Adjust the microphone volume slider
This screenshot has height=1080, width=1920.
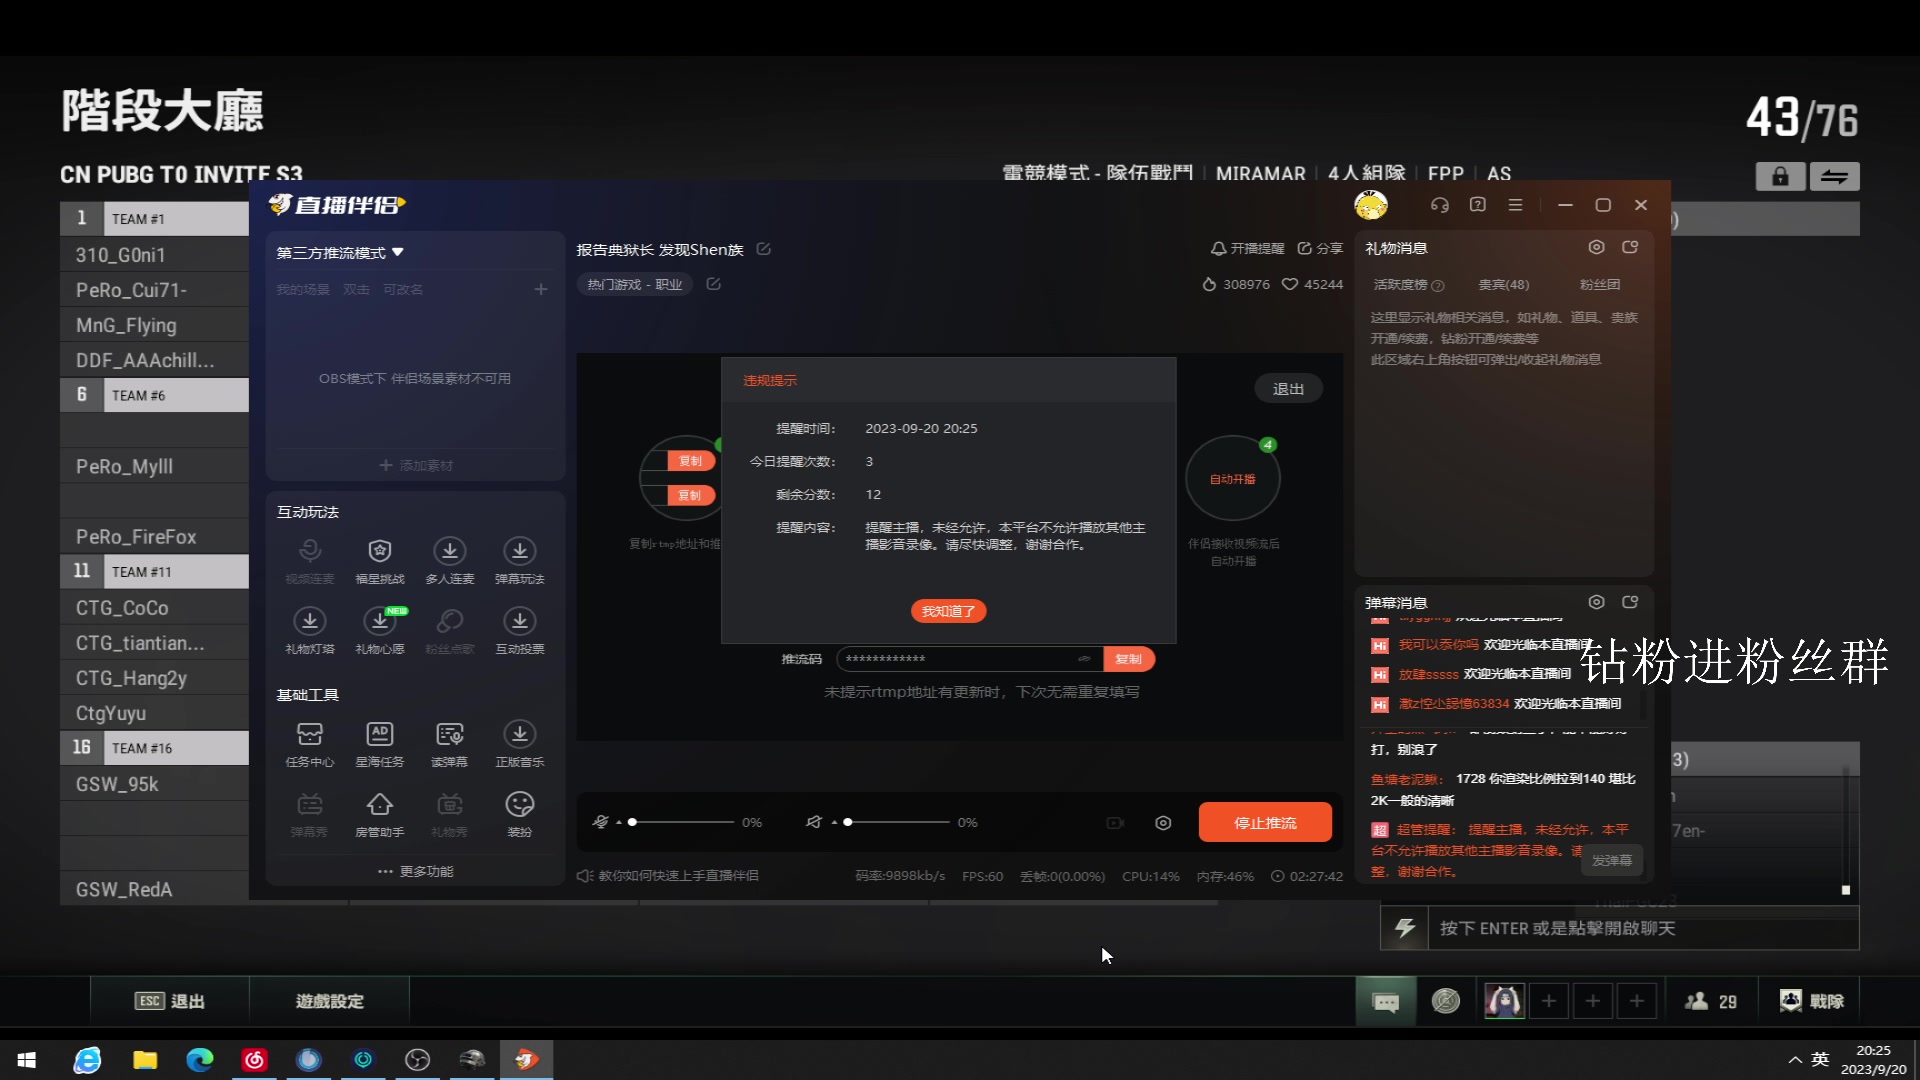(x=681, y=822)
